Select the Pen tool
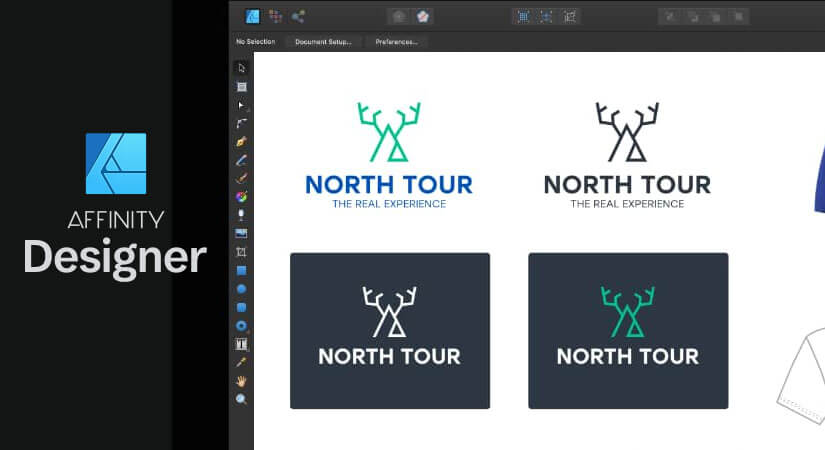 tap(242, 142)
